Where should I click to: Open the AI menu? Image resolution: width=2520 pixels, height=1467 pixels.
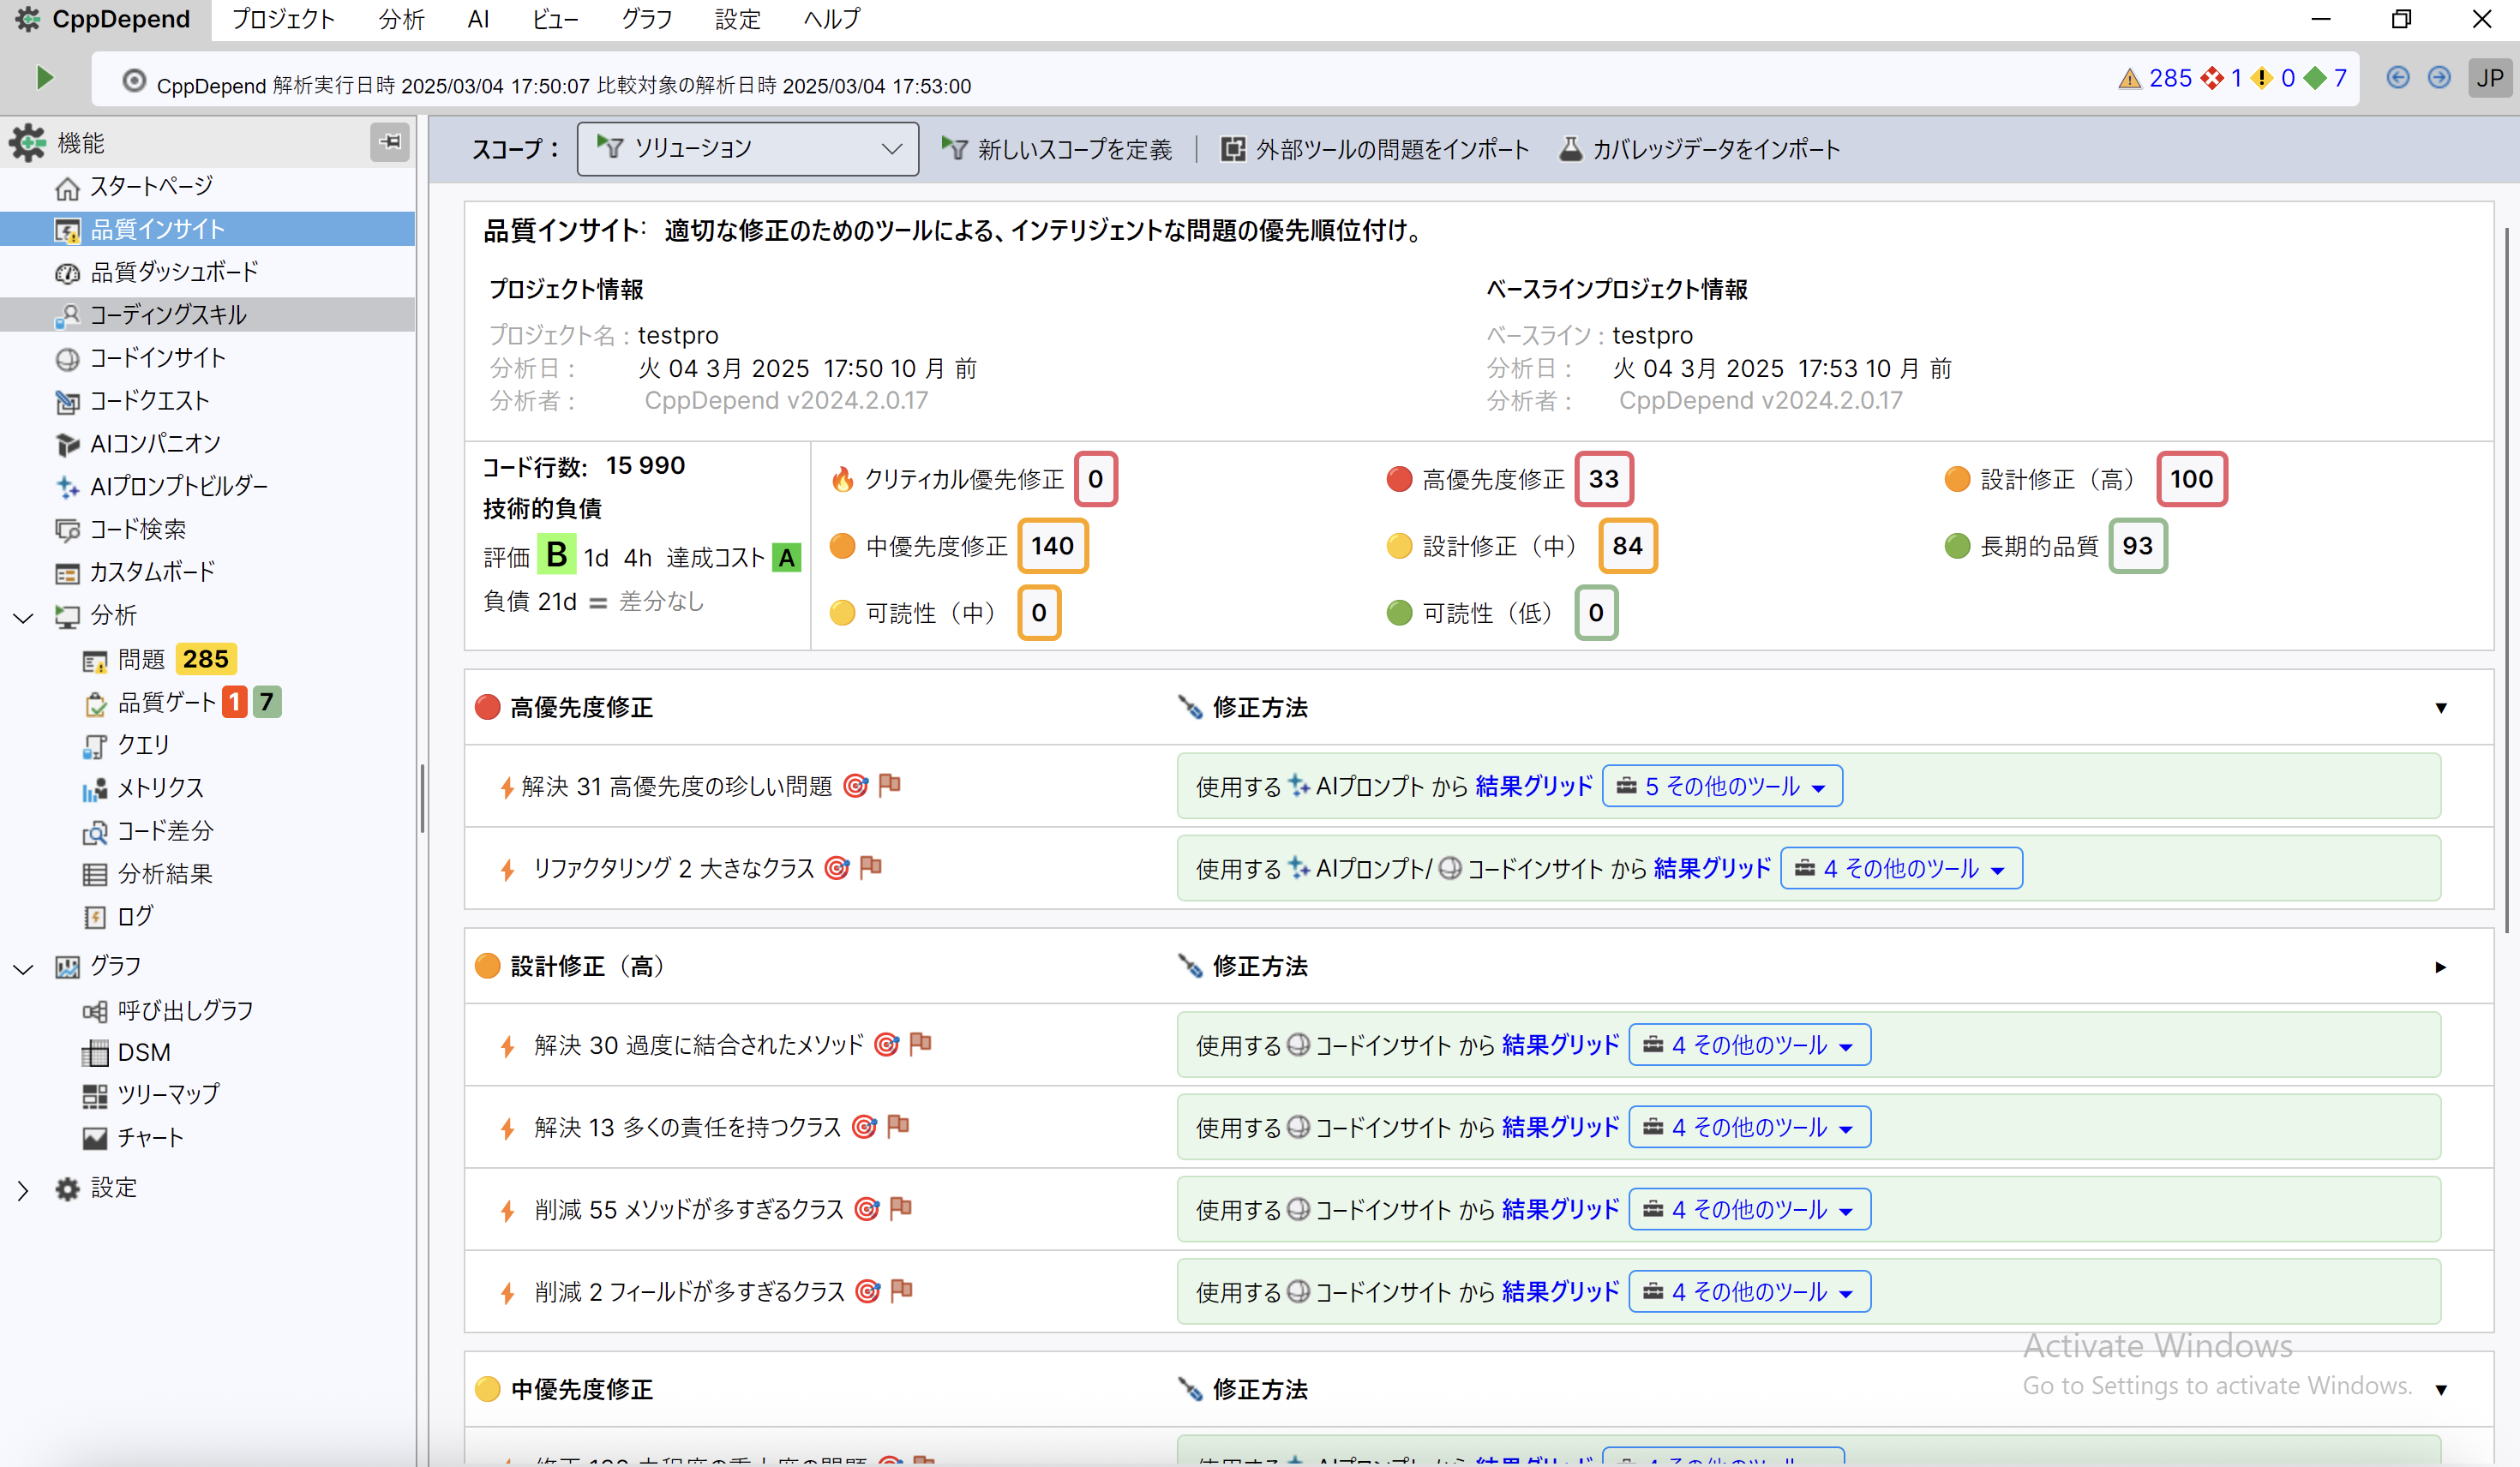pos(477,19)
